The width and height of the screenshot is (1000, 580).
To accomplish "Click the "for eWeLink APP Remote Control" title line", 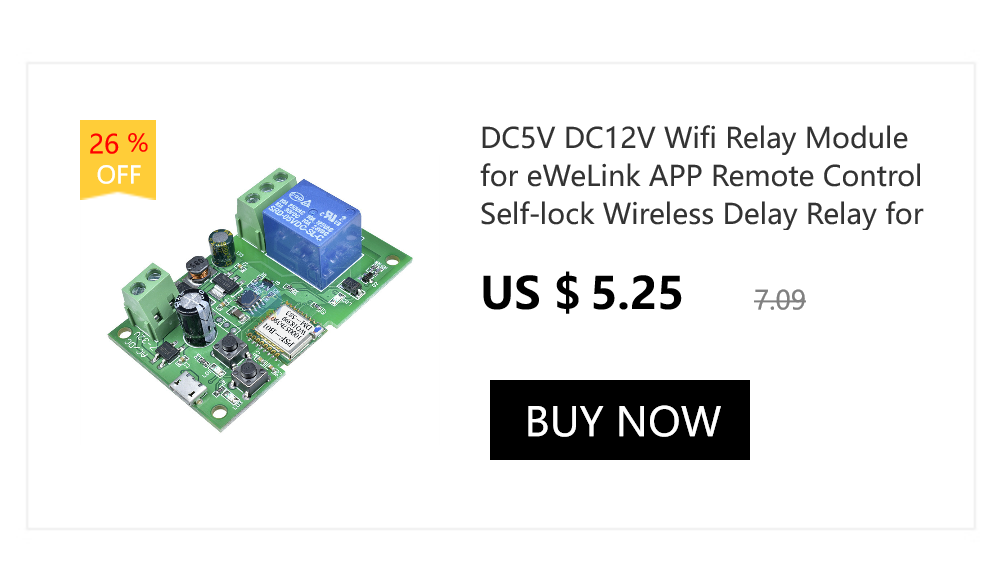I will pos(701,176).
